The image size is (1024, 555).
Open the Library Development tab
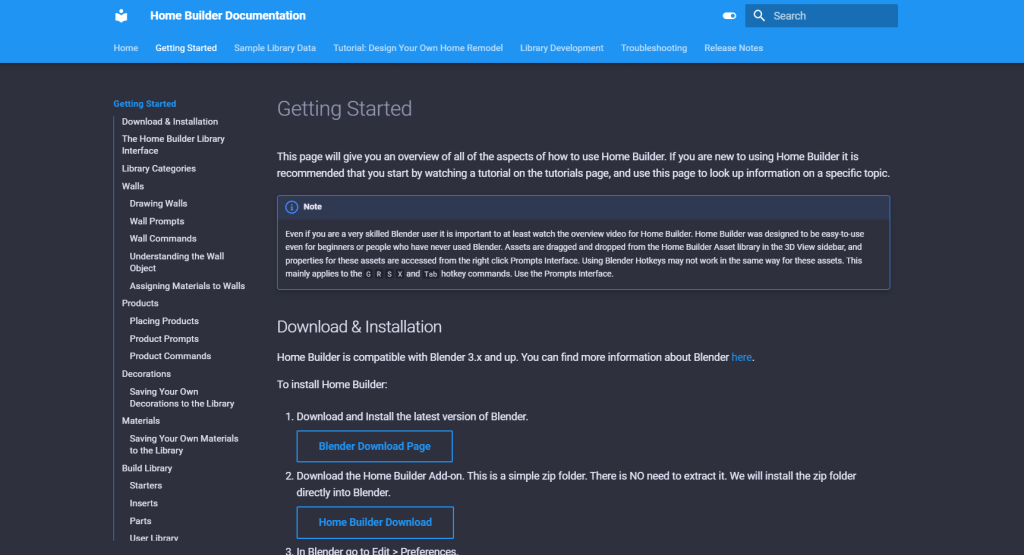tap(561, 48)
